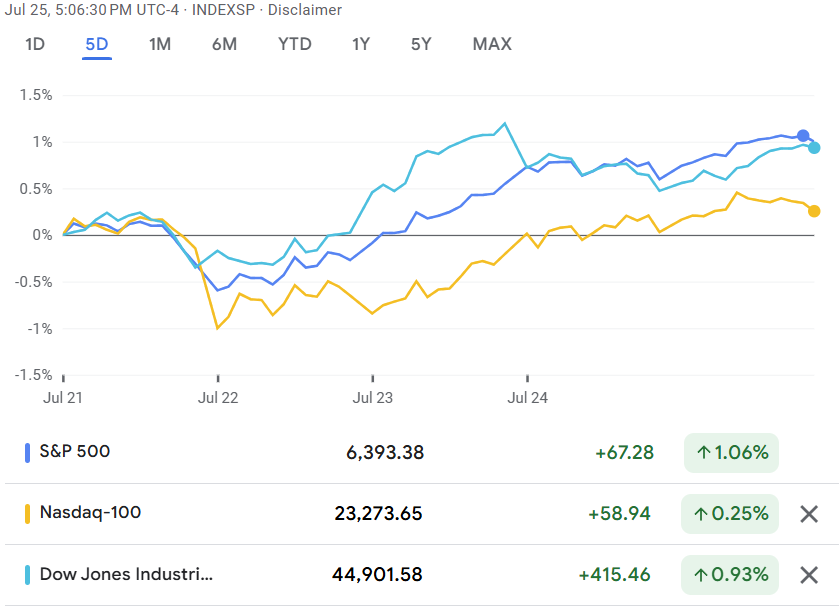Click the Dow Jones teal endpoint dot

click(814, 148)
